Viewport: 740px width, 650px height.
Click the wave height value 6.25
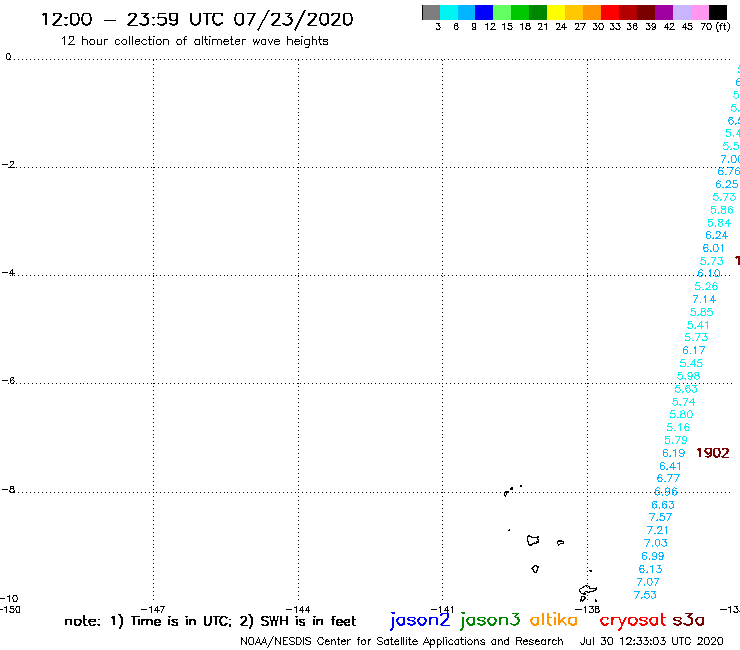(726, 185)
